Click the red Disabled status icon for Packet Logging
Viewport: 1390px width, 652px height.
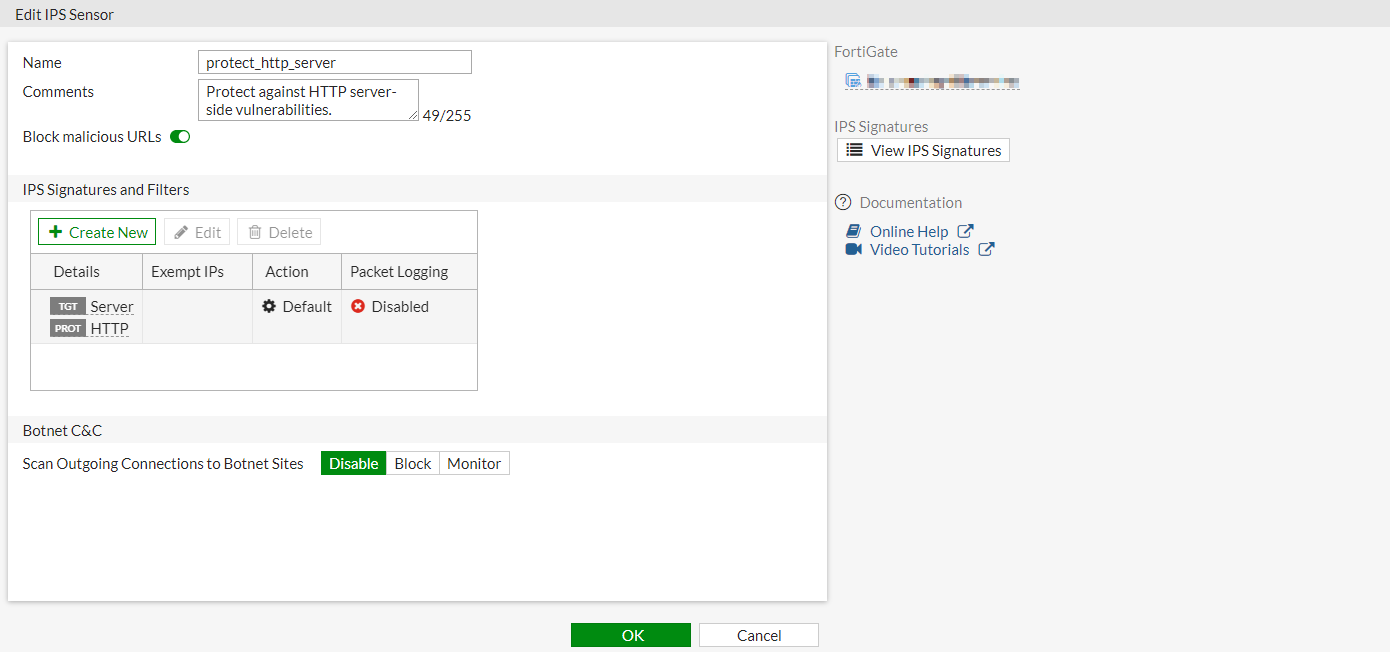(359, 306)
